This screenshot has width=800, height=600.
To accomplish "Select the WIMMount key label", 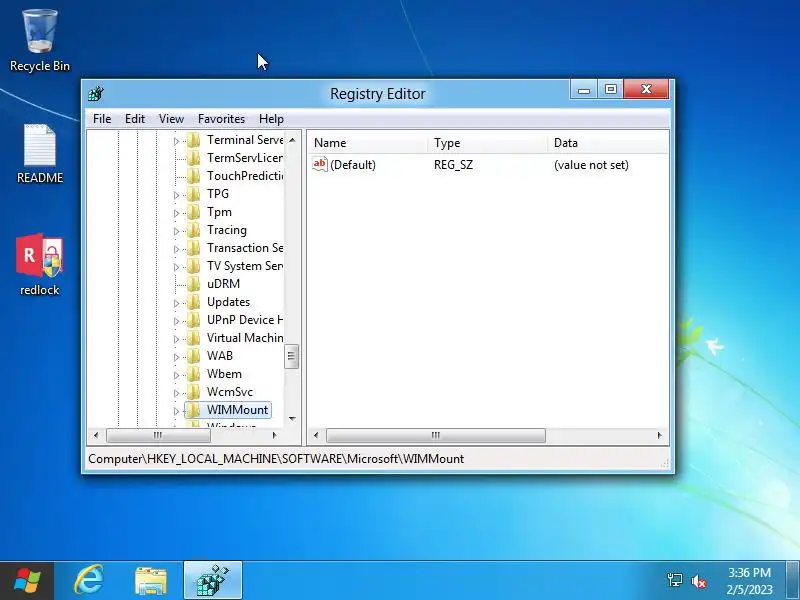I will [x=237, y=410].
